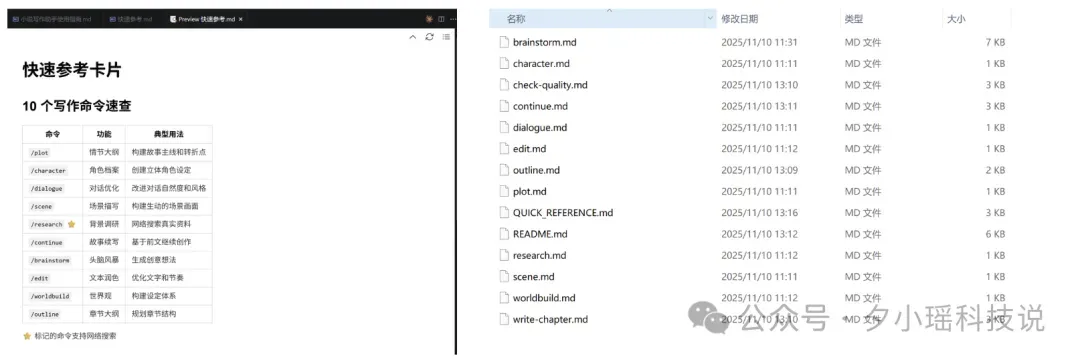Open the 名称 column filter dropdown arrow

(711, 19)
